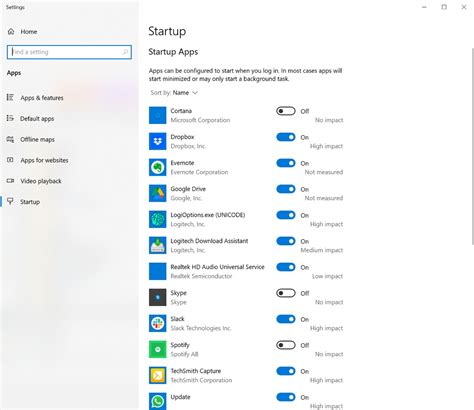Screen dimensions: 474x410
Task: Close the Settings window
Action: (x=464, y=7)
